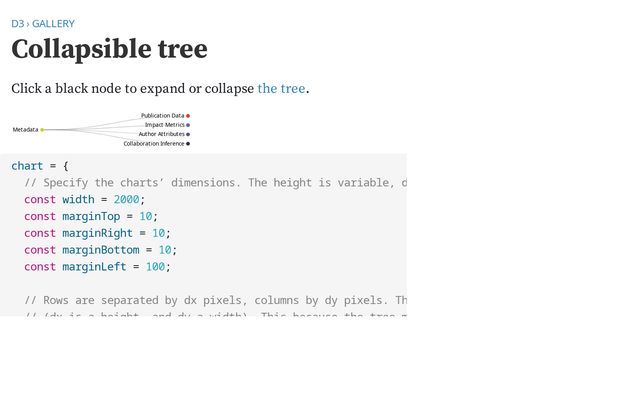Click the "Collapsible tree" page heading

point(109,50)
